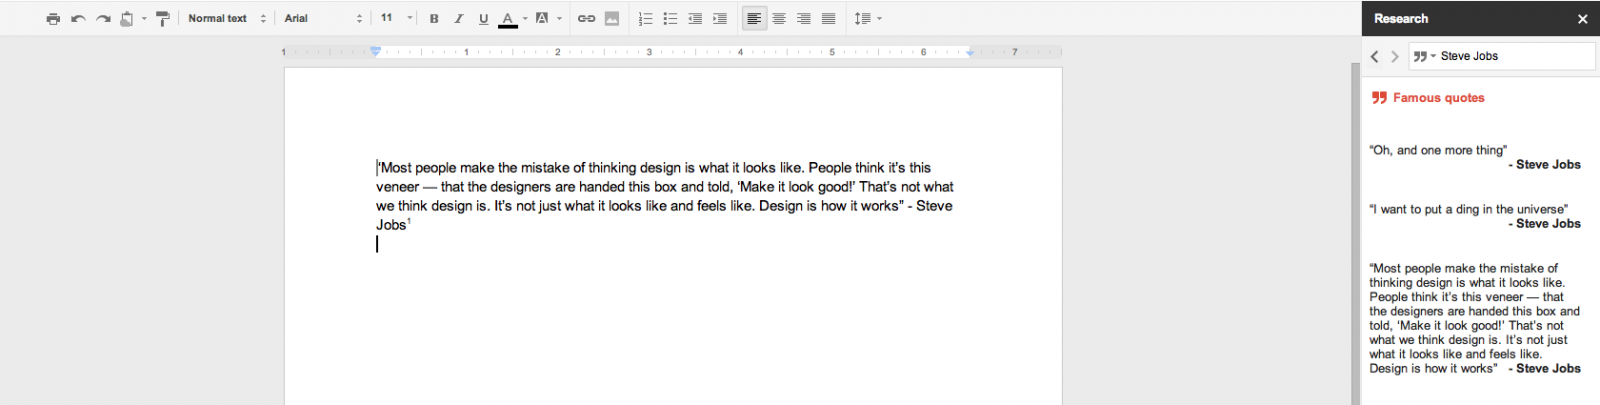
Task: Click the Print icon in toolbar
Action: (x=53, y=19)
